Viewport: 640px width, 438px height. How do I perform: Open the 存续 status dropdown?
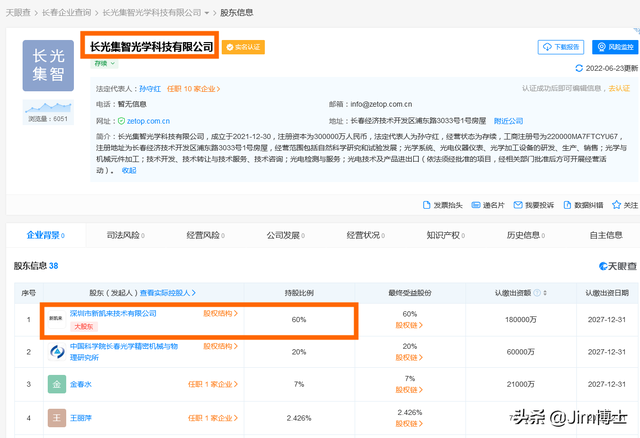click(x=104, y=64)
